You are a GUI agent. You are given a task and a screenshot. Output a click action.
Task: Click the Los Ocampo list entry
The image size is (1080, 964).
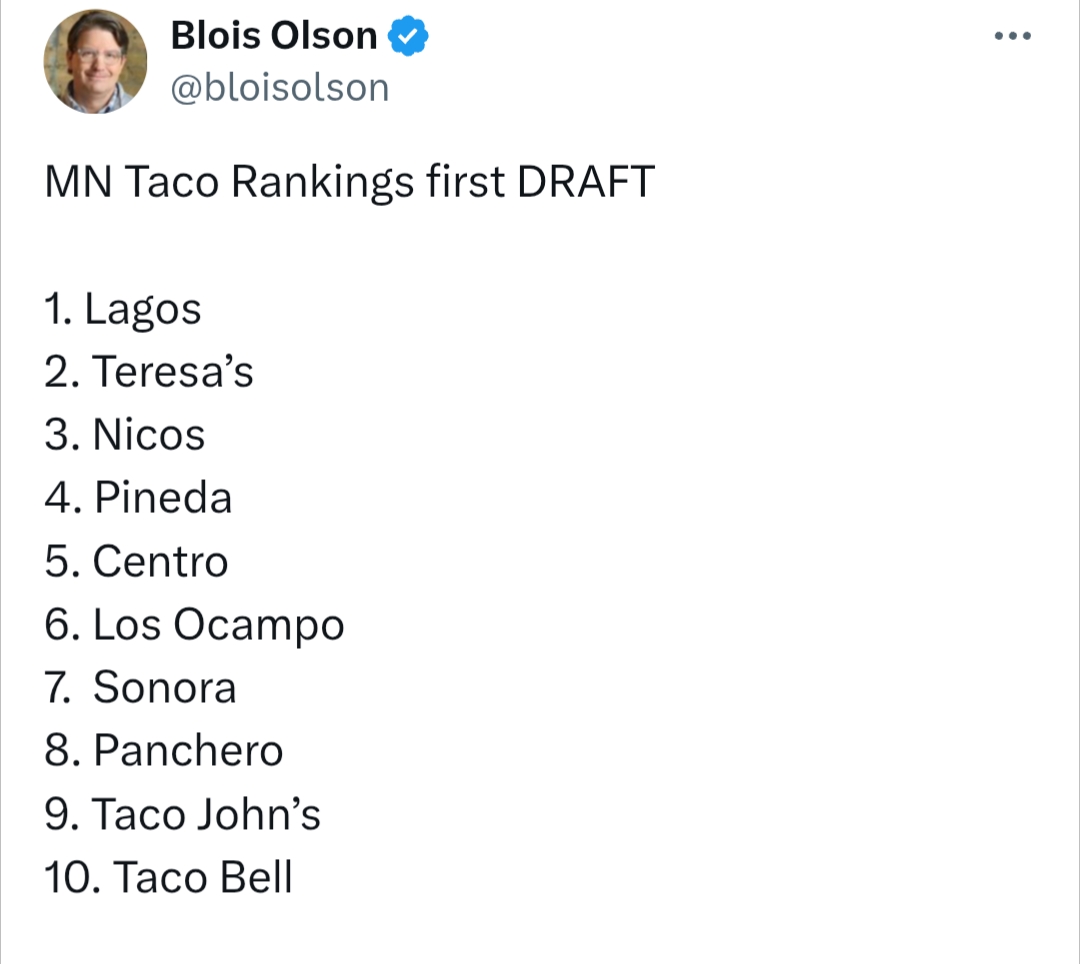point(218,625)
